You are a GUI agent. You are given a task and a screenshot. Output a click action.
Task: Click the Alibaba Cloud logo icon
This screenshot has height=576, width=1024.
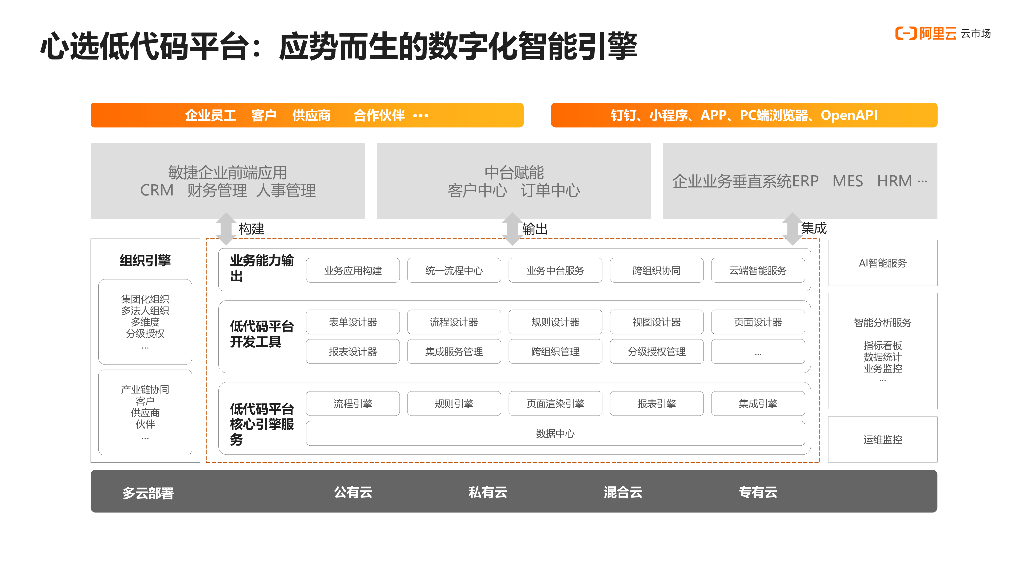pos(905,34)
